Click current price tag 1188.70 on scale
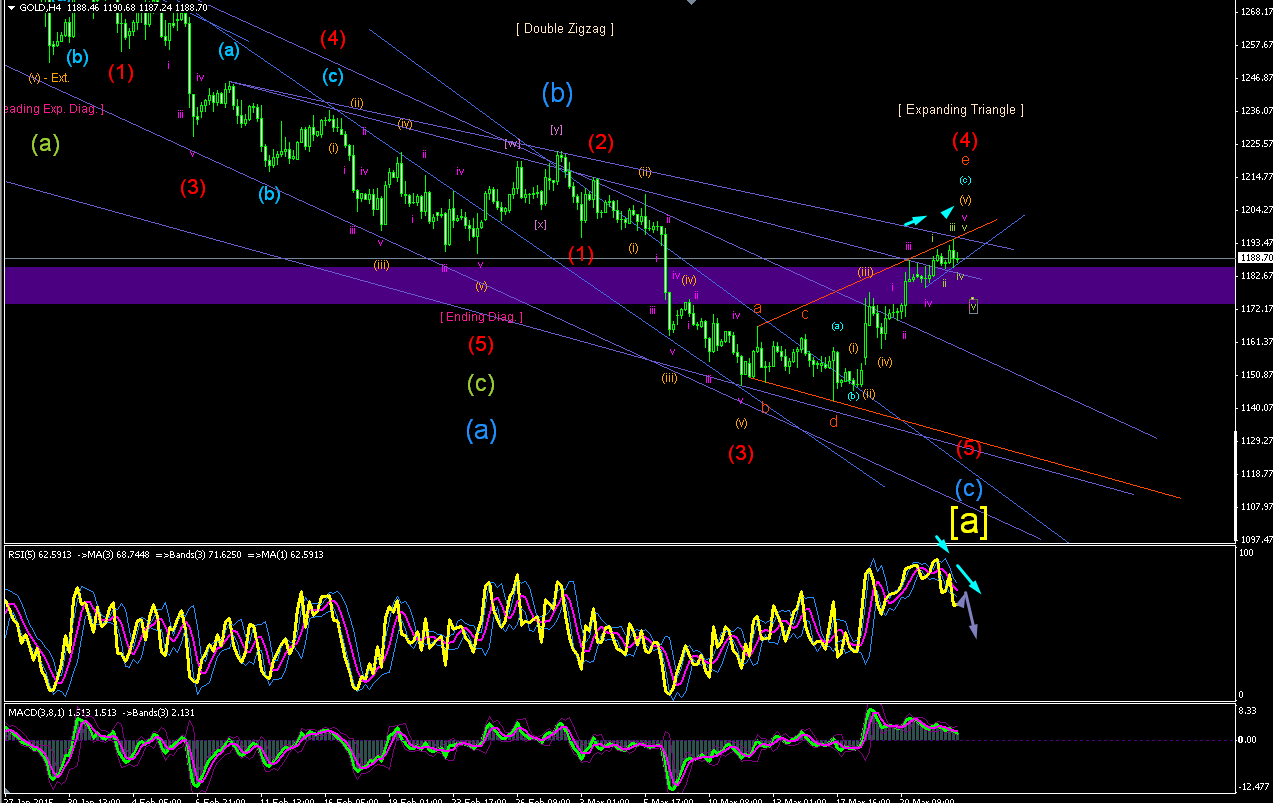 point(1254,259)
